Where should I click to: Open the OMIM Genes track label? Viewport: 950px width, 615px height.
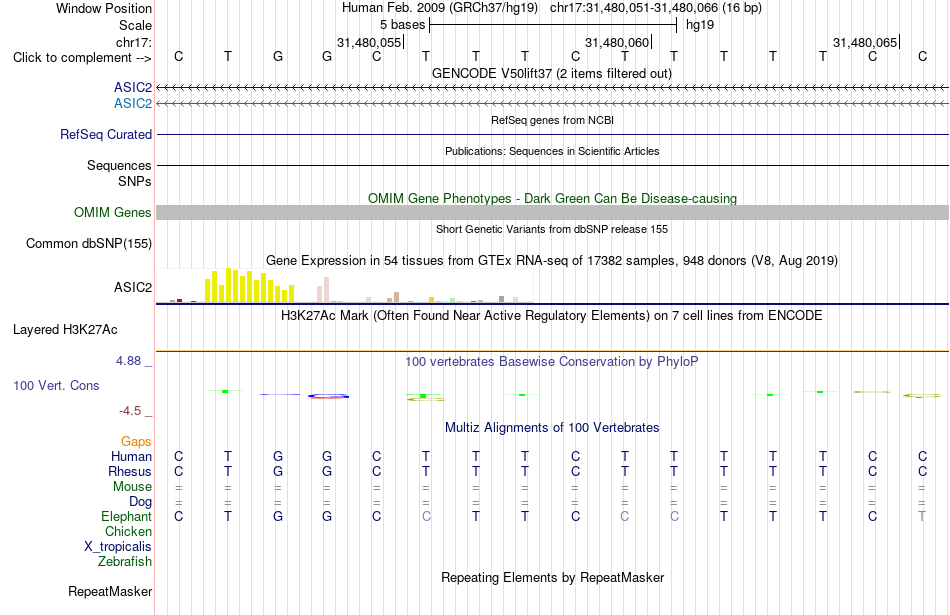112,213
